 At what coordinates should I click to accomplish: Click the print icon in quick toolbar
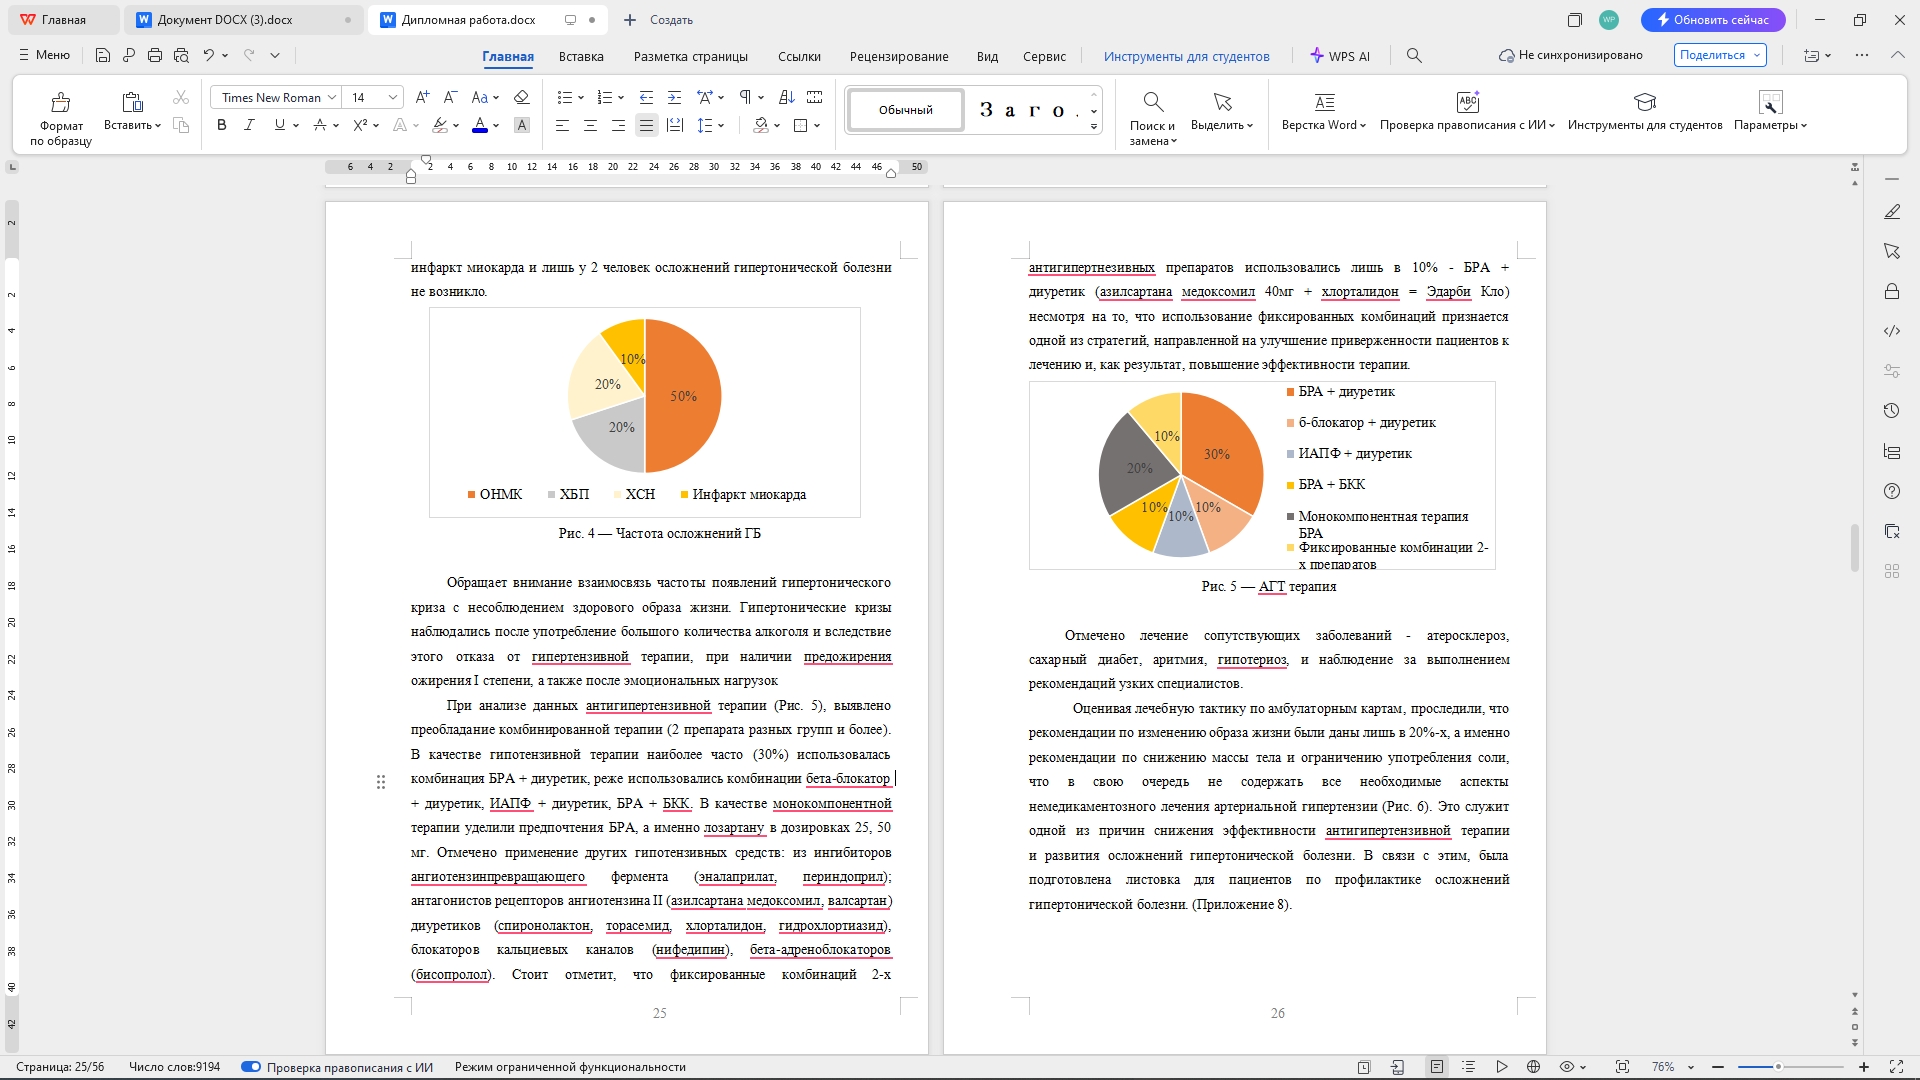click(x=155, y=56)
